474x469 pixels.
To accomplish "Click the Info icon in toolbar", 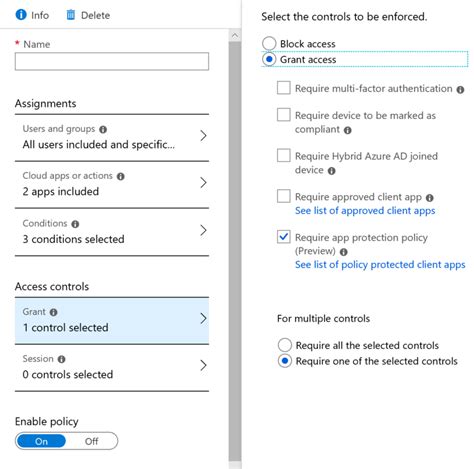I will (x=21, y=15).
